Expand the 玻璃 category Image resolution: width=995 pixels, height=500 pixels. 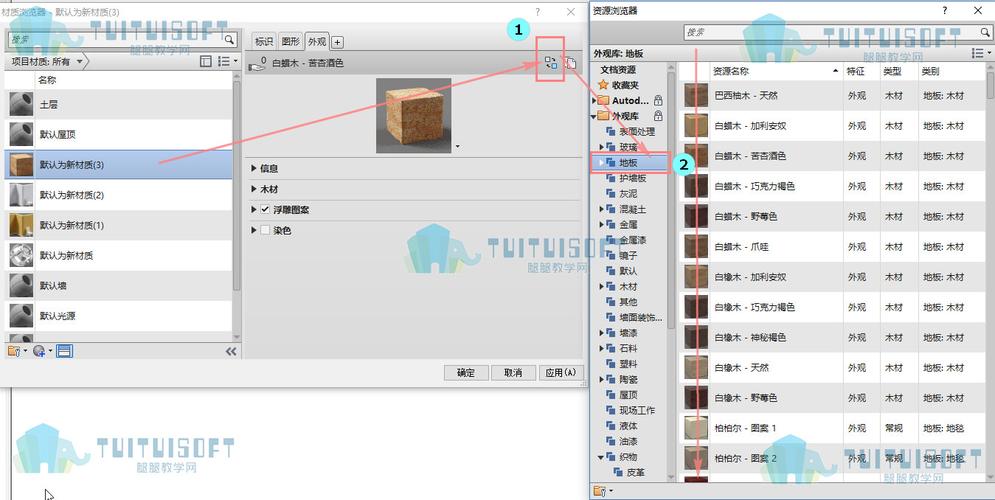[x=602, y=147]
